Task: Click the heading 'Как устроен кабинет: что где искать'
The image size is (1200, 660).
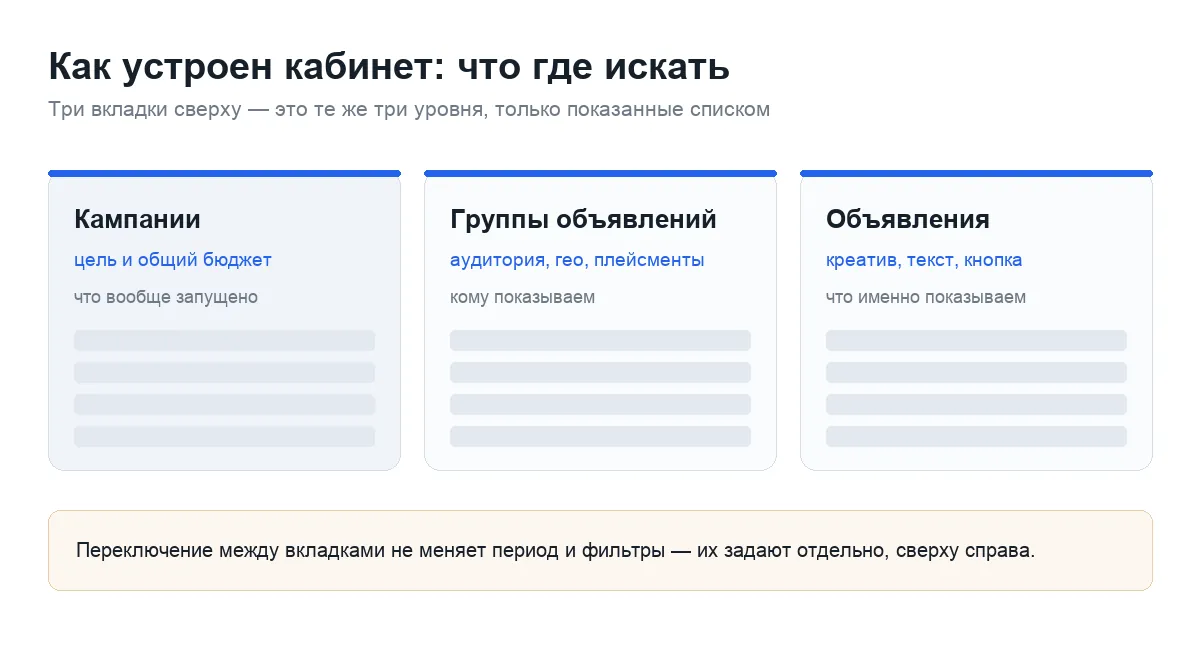Action: [389, 67]
